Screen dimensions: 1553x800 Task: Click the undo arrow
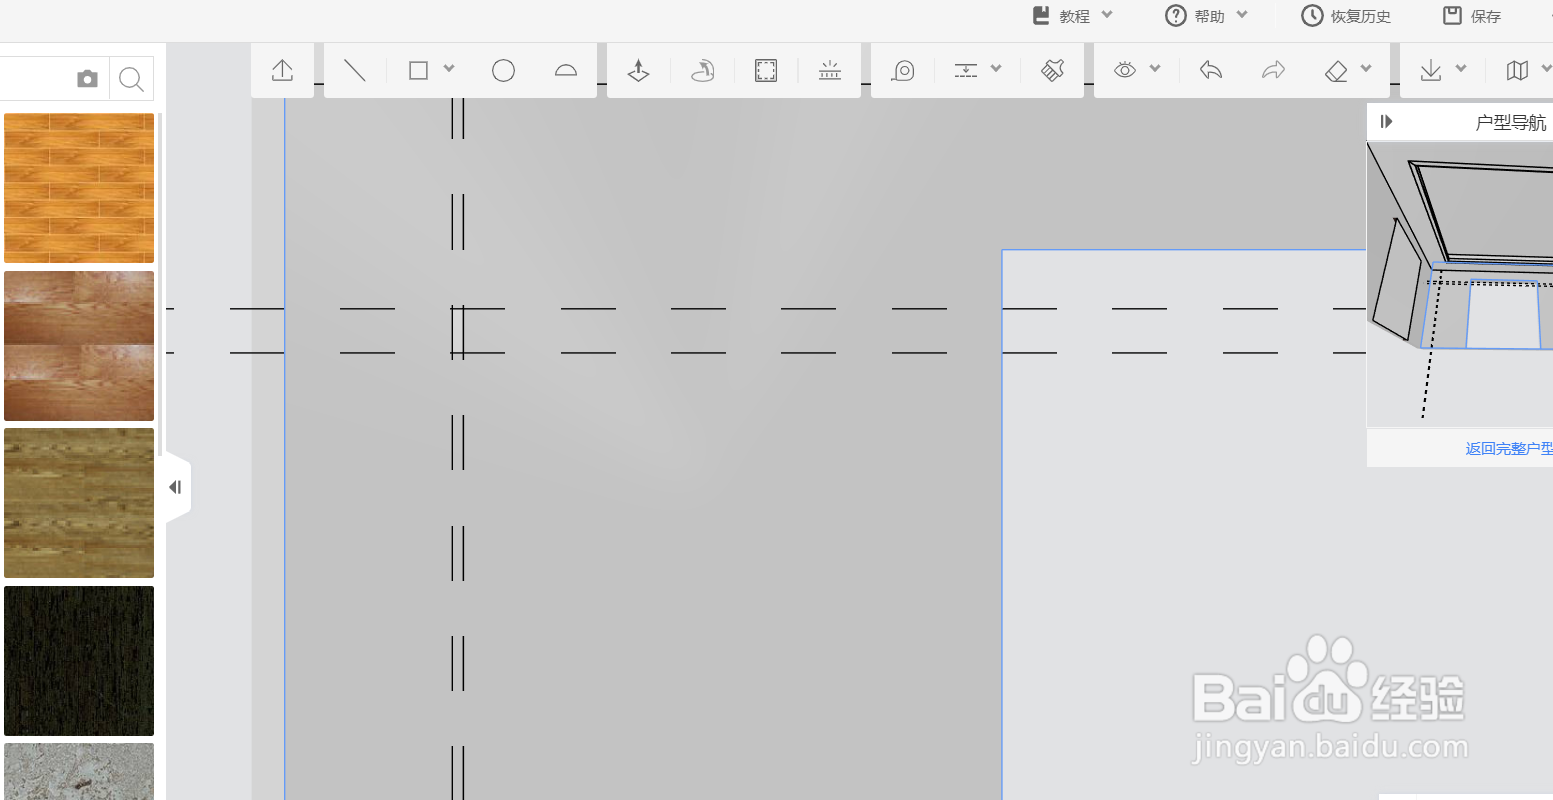[x=1211, y=70]
